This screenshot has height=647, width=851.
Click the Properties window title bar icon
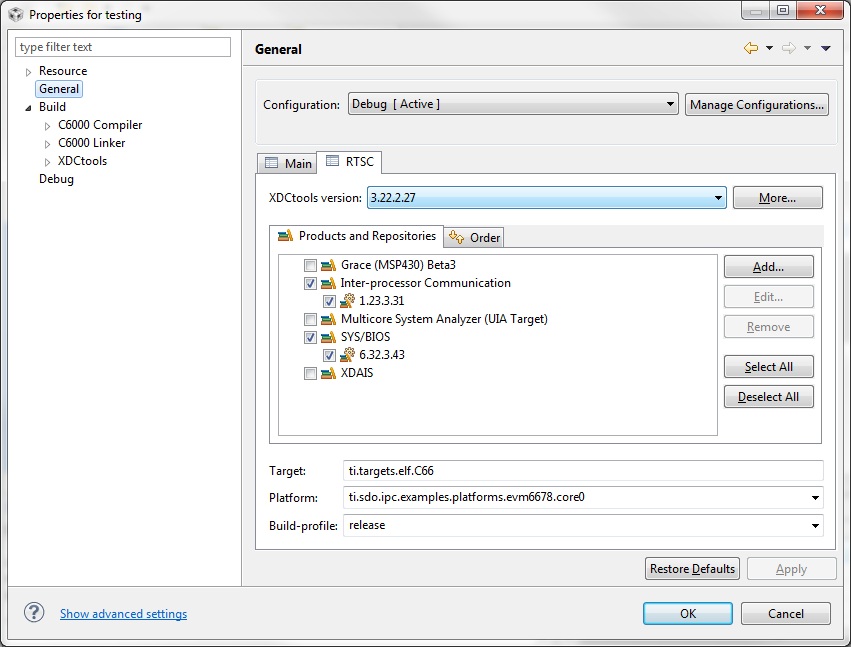pos(16,15)
